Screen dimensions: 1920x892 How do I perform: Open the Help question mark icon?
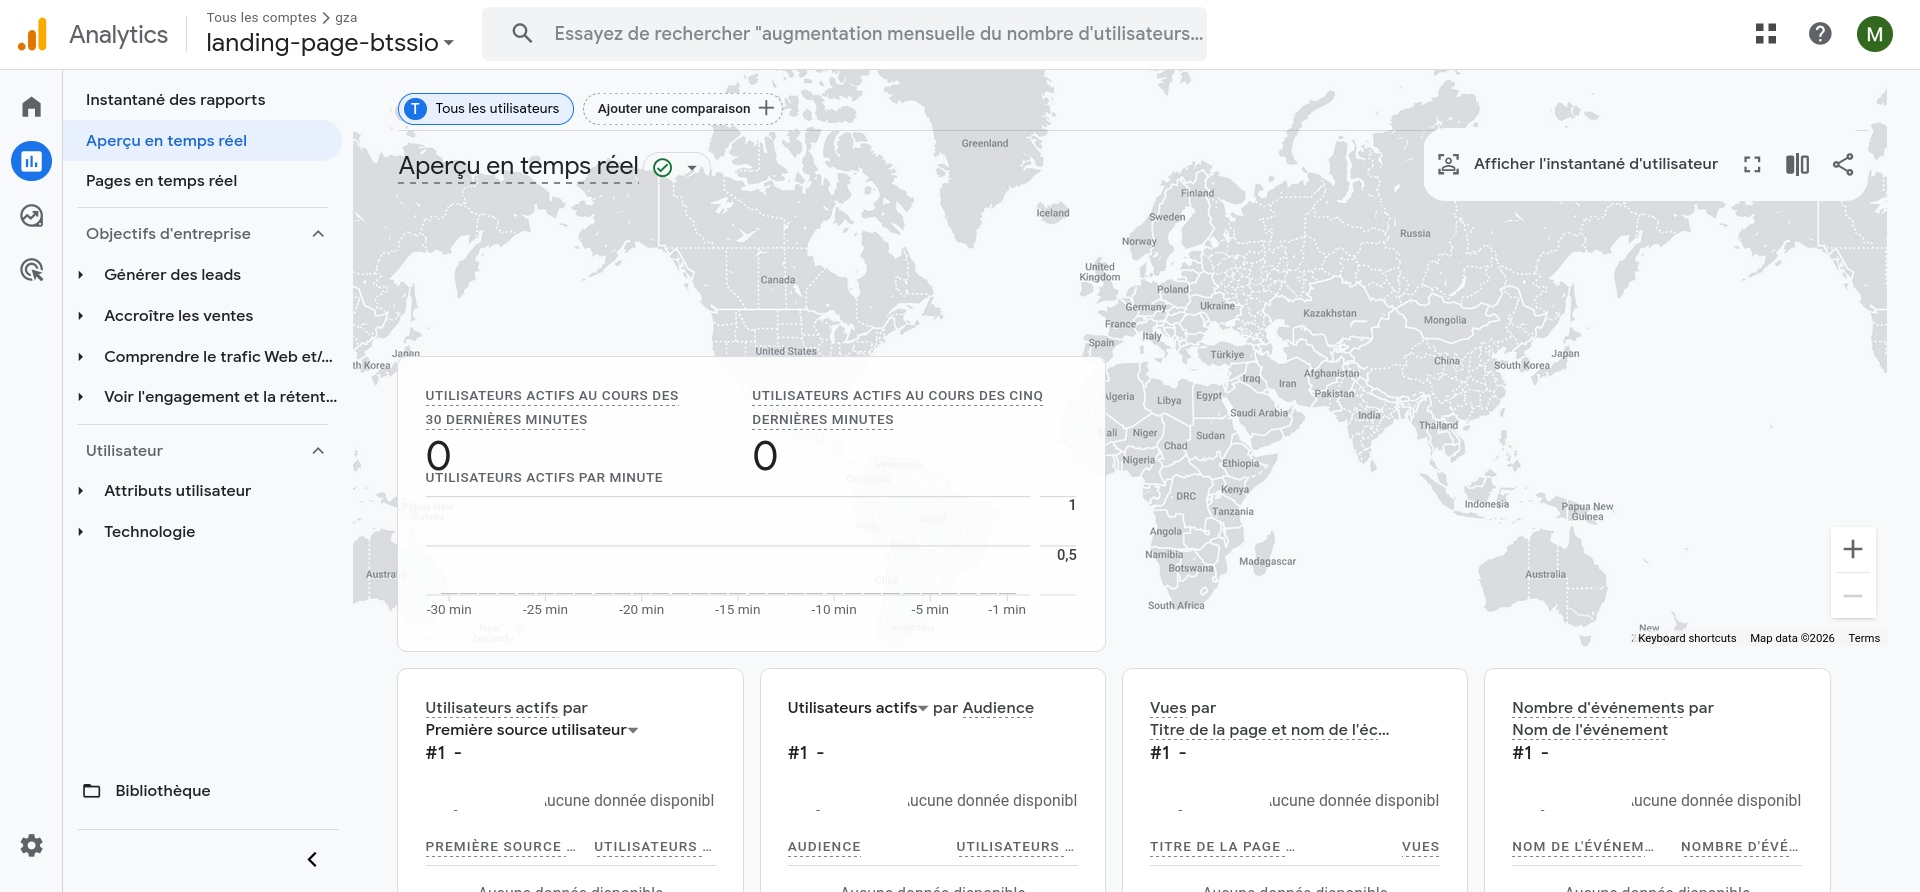tap(1820, 34)
